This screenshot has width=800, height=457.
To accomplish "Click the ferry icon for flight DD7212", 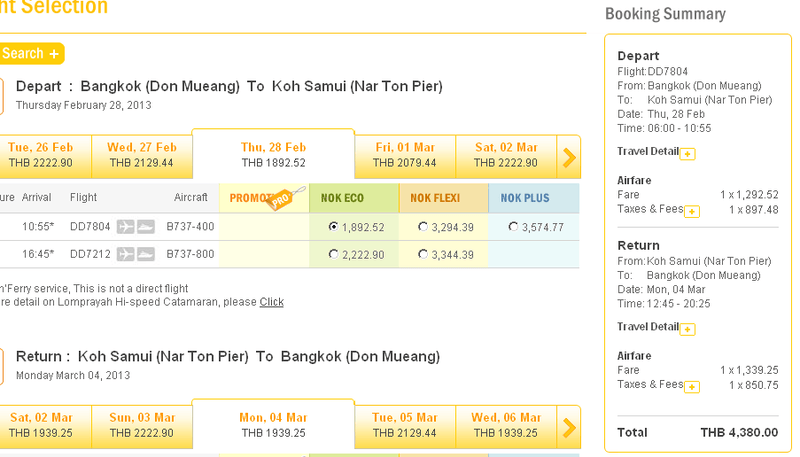I will point(146,254).
